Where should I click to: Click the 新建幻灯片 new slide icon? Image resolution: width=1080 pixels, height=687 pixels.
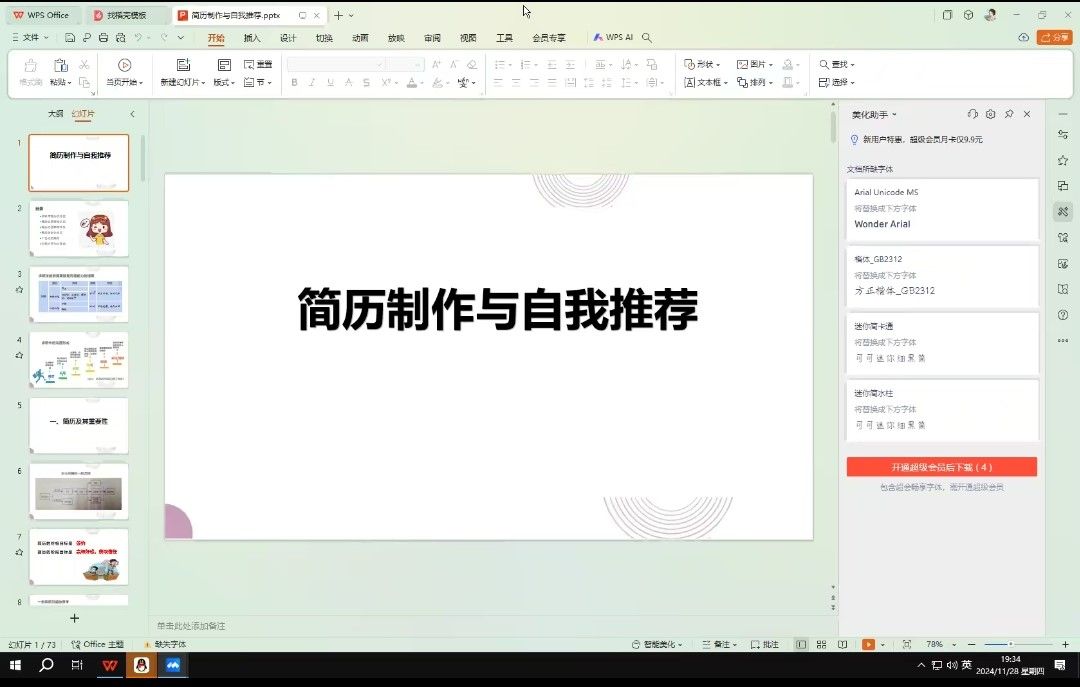(182, 65)
